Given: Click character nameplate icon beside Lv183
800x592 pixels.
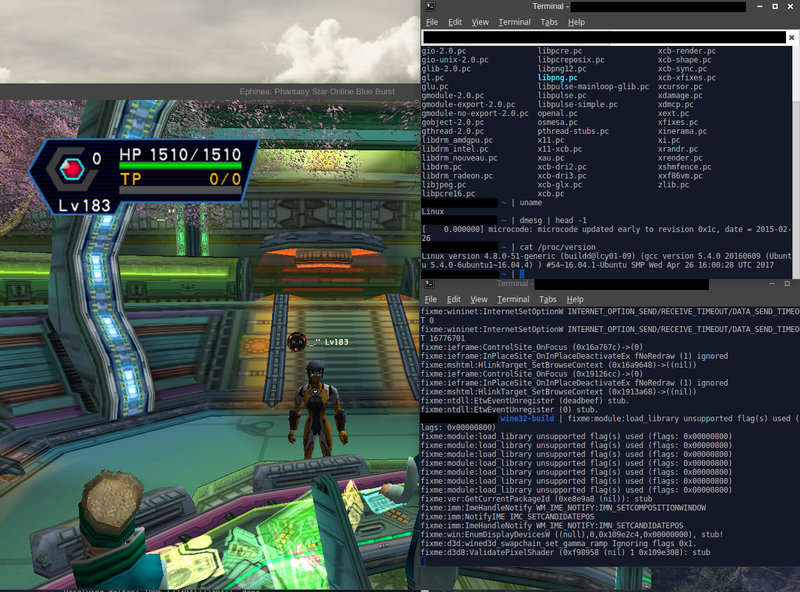Looking at the screenshot, I should tap(297, 341).
